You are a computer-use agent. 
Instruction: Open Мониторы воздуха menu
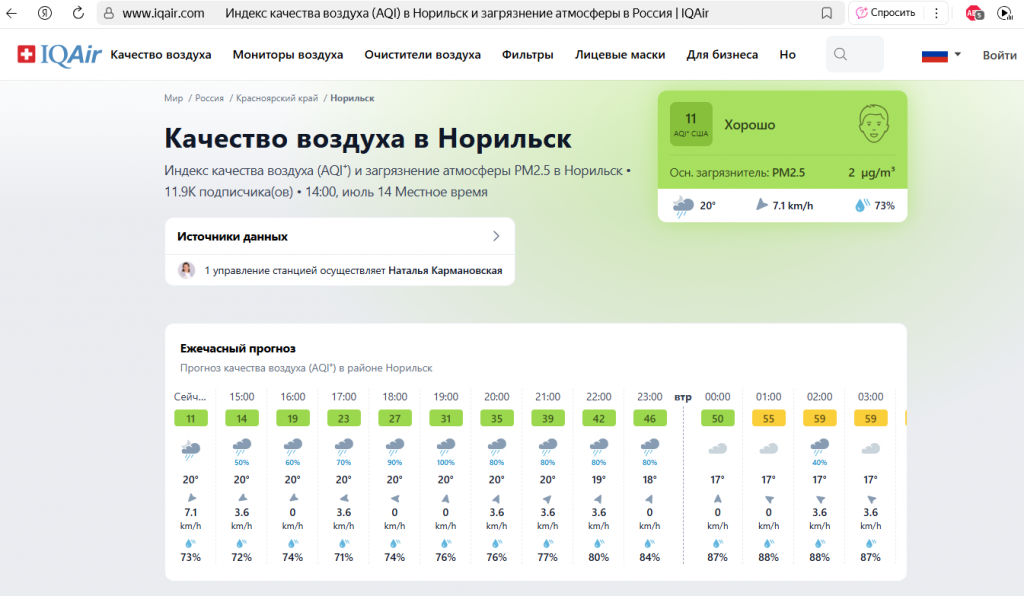coord(288,55)
